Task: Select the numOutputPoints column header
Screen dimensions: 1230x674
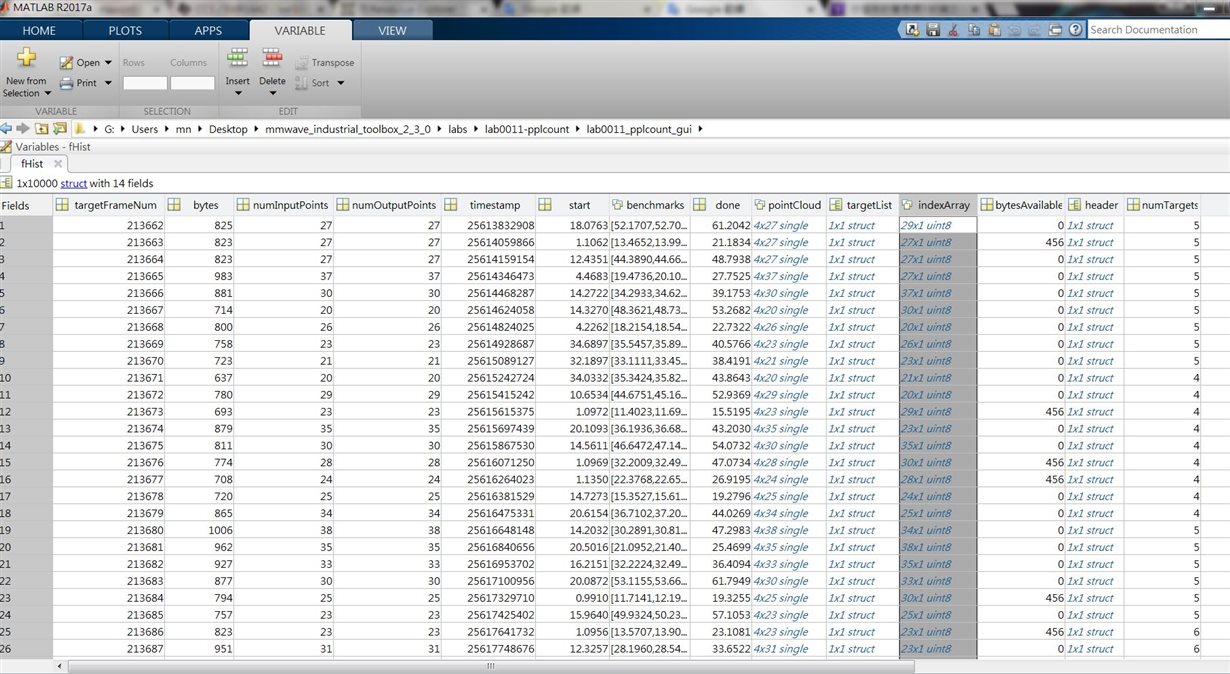Action: [388, 205]
